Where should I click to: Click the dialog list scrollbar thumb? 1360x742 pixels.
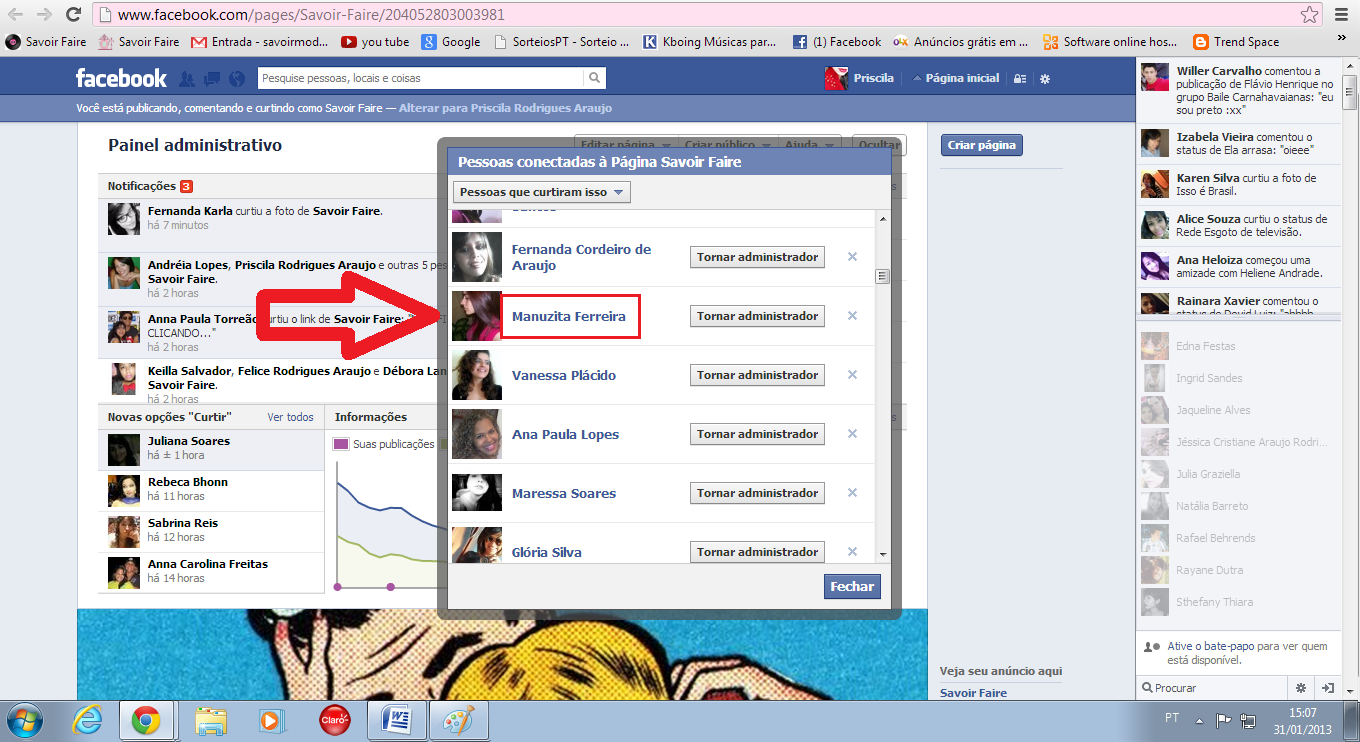coord(882,277)
